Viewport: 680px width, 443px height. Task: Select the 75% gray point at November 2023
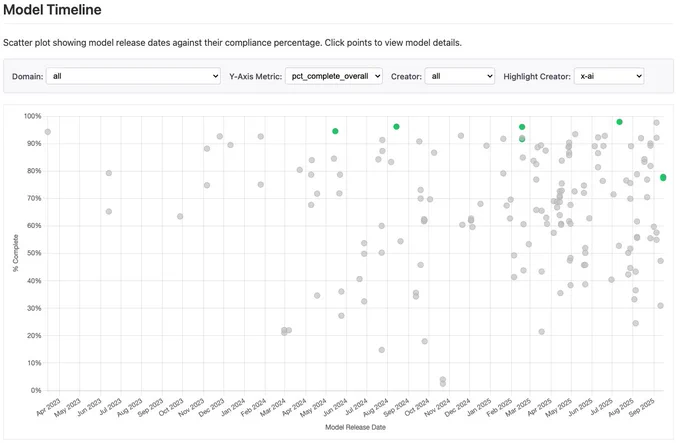click(x=207, y=185)
